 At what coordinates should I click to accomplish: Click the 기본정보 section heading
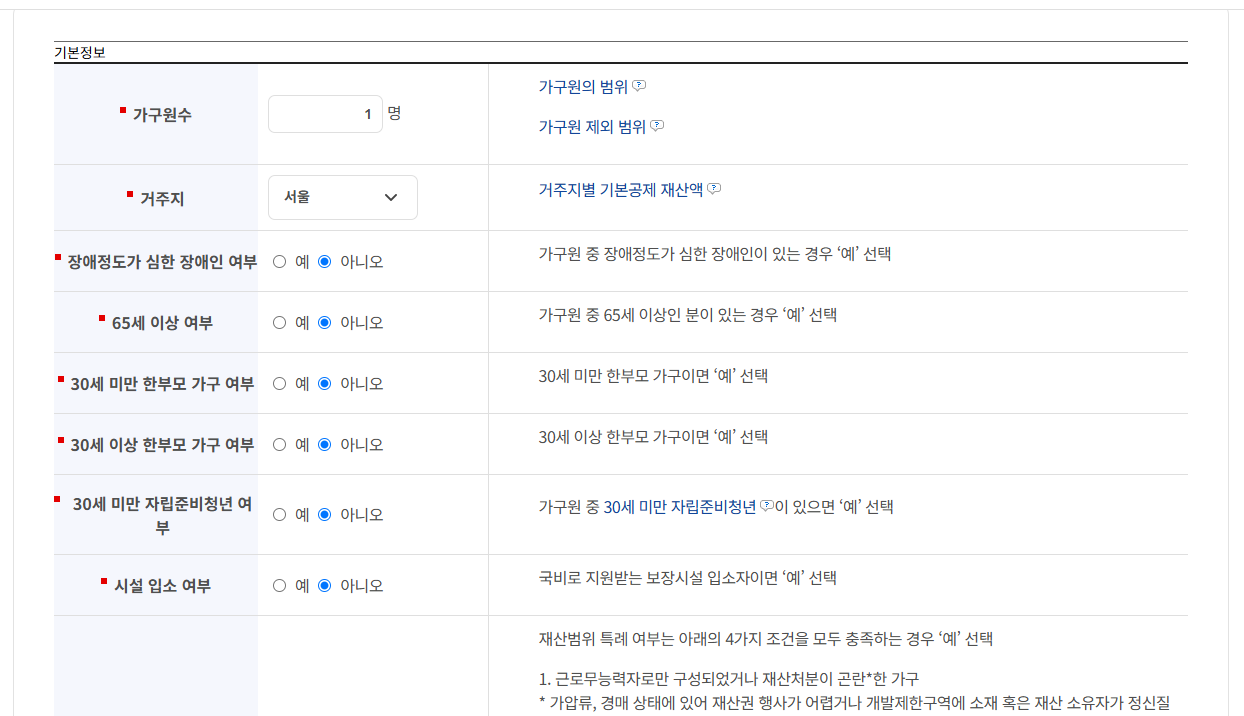[x=80, y=53]
